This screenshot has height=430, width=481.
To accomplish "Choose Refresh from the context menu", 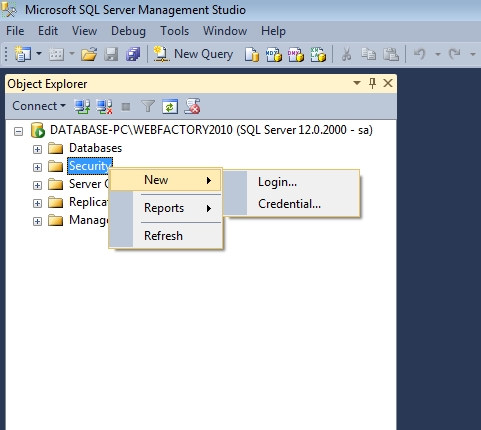I will click(x=166, y=236).
